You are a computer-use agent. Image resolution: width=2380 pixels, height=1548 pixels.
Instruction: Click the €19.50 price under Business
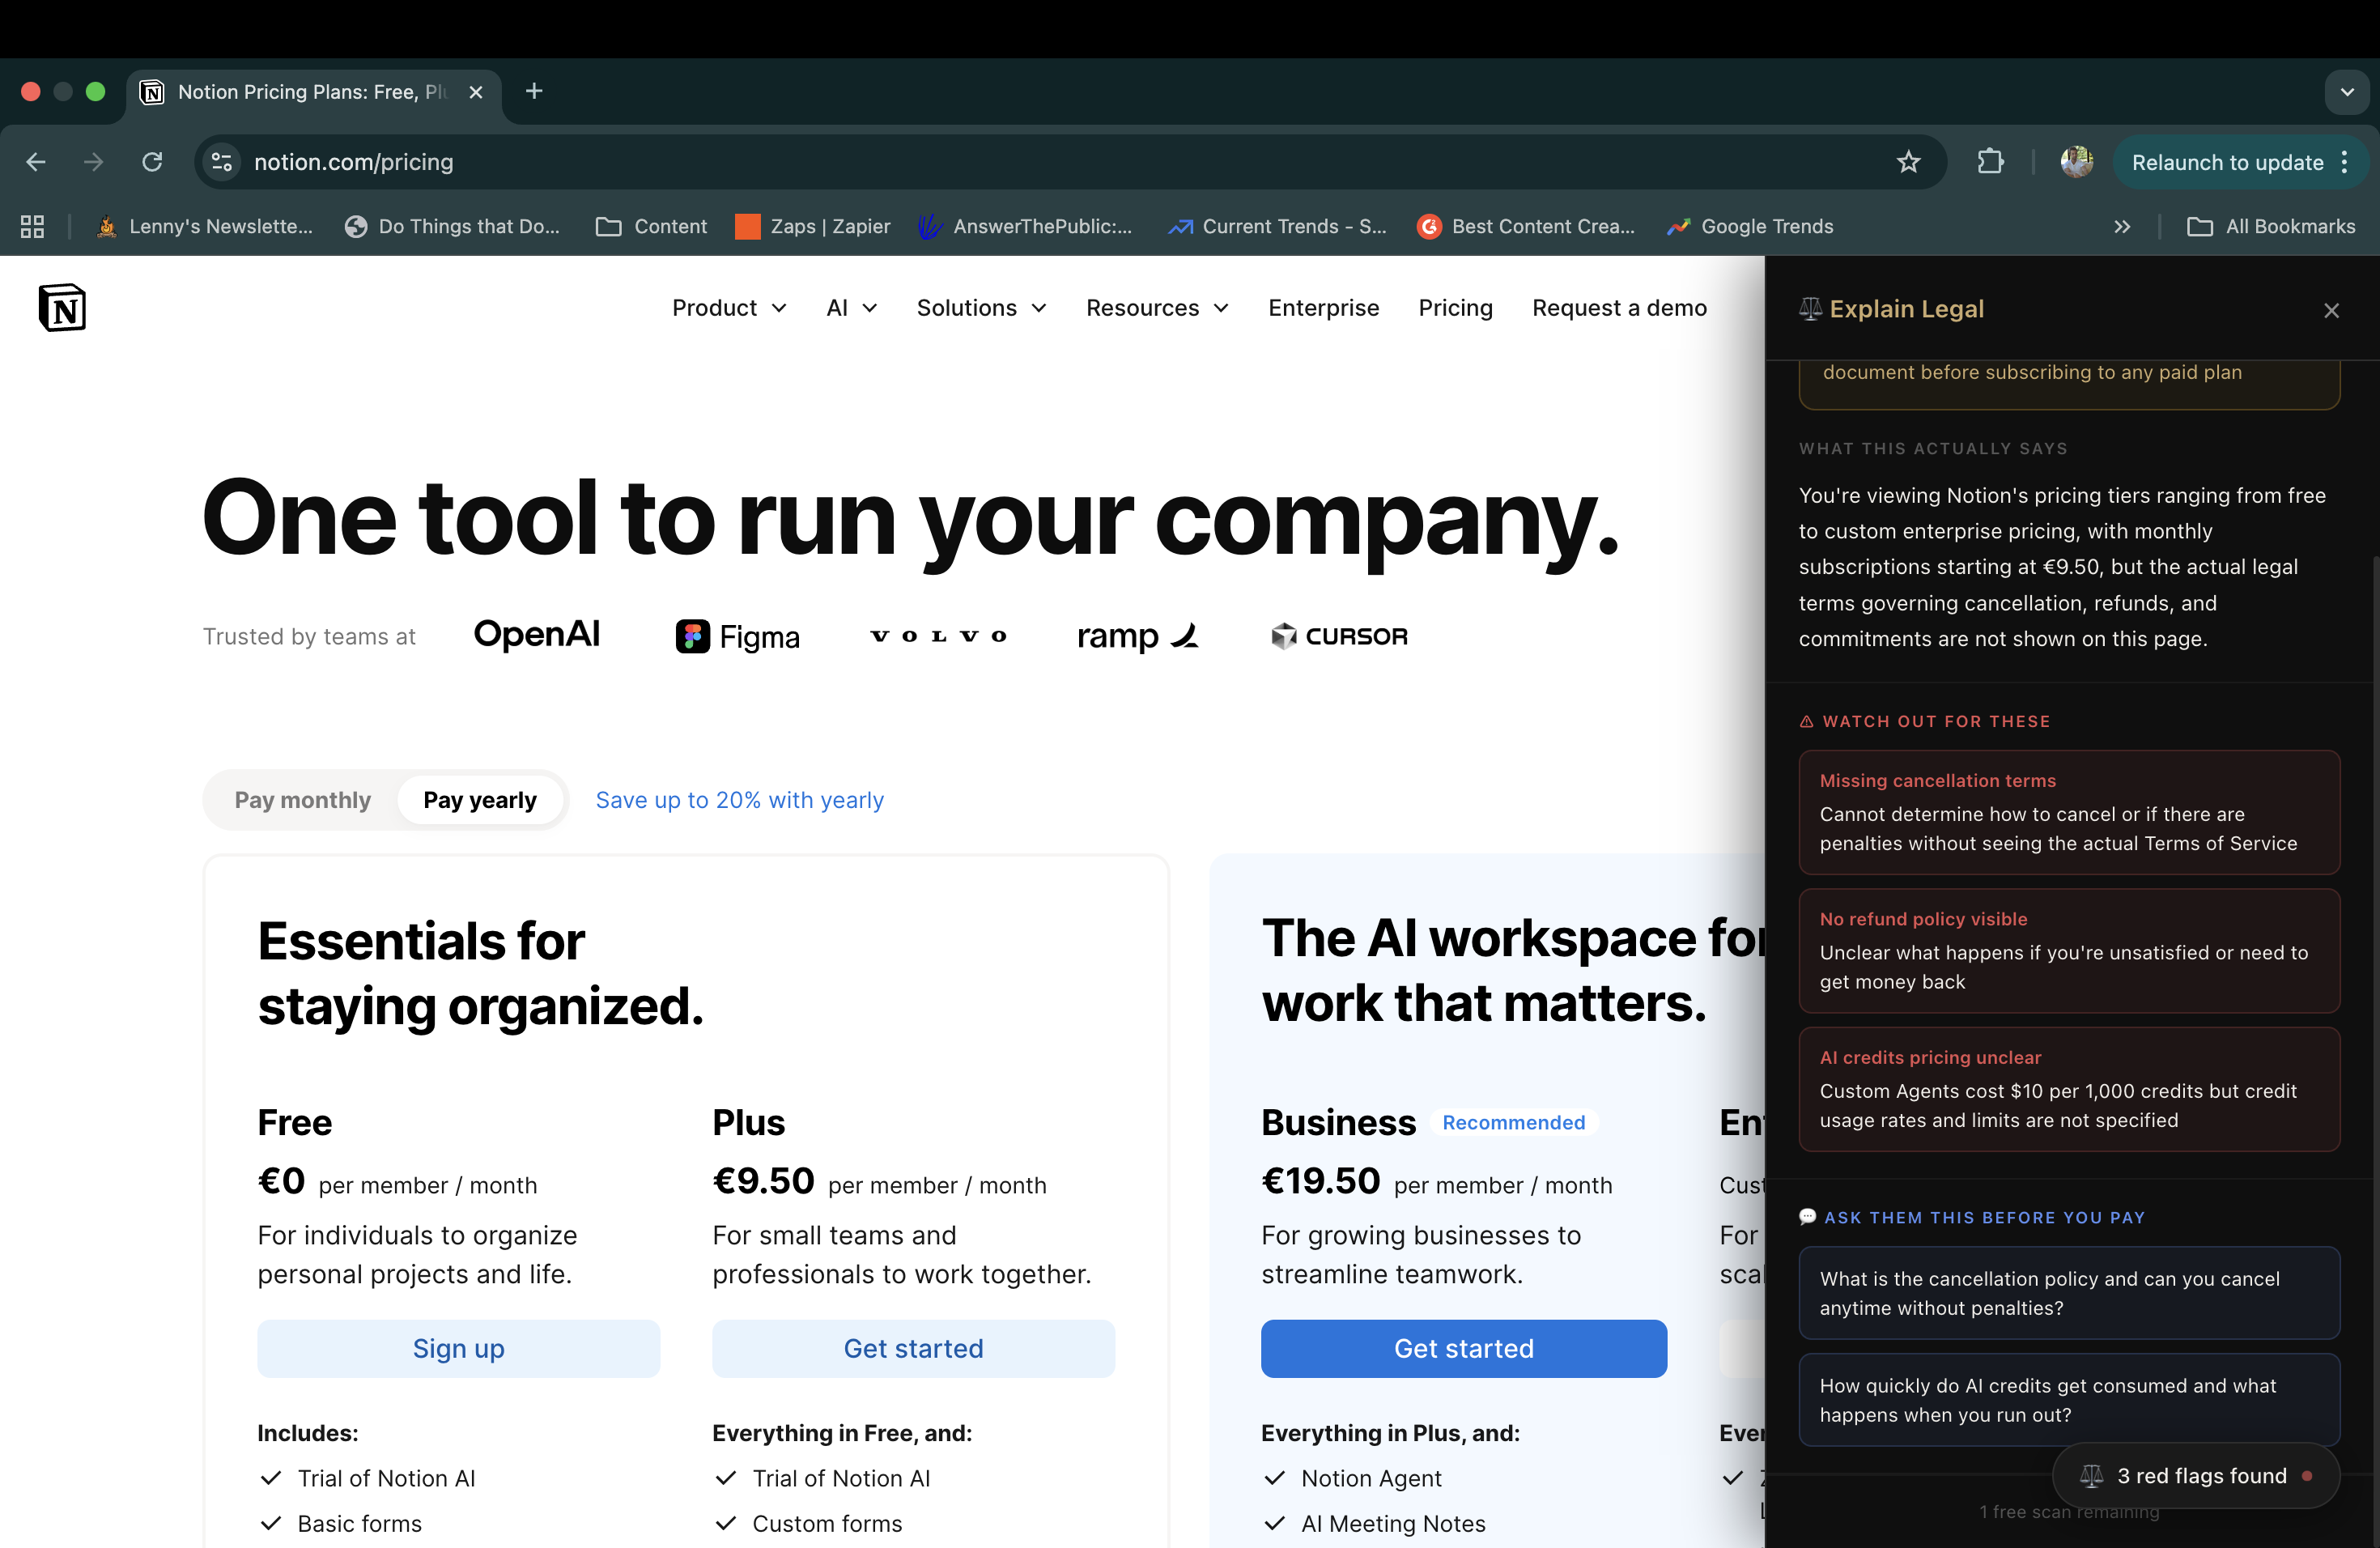click(x=1321, y=1181)
